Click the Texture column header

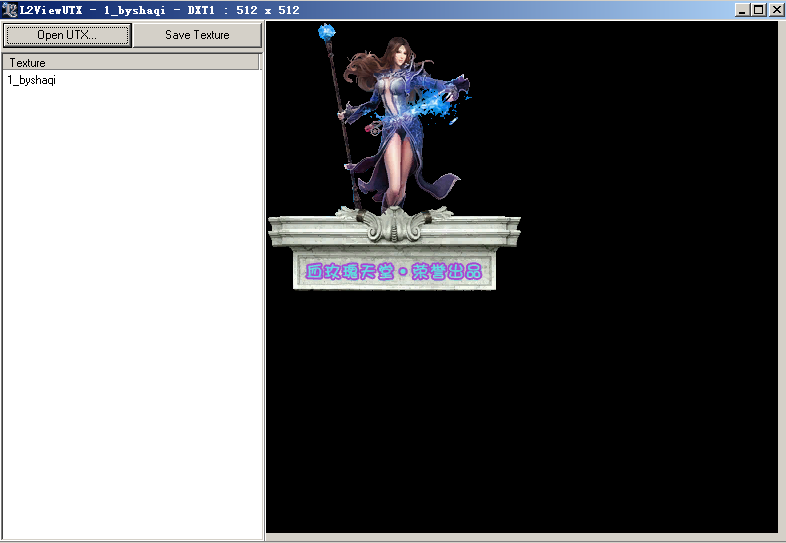pyautogui.click(x=131, y=63)
